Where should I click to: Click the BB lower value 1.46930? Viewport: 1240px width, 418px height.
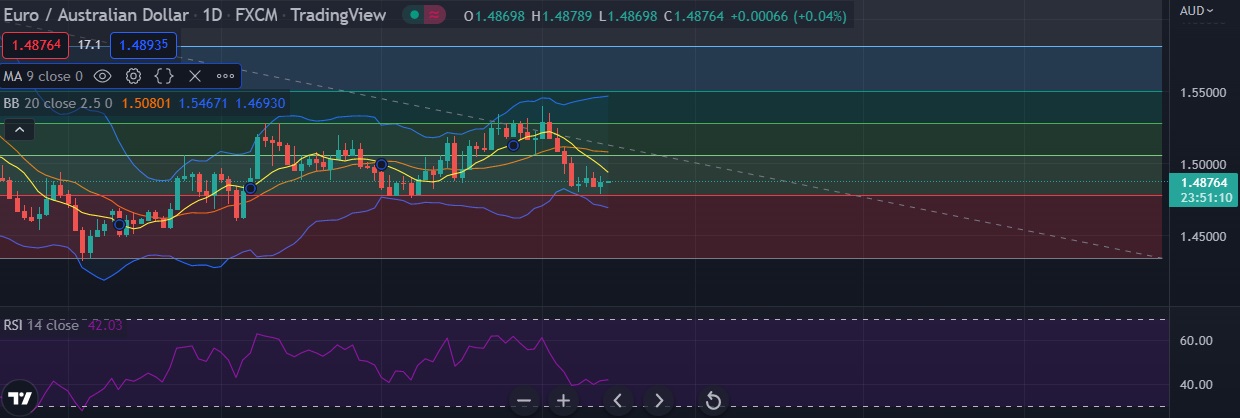pyautogui.click(x=260, y=102)
